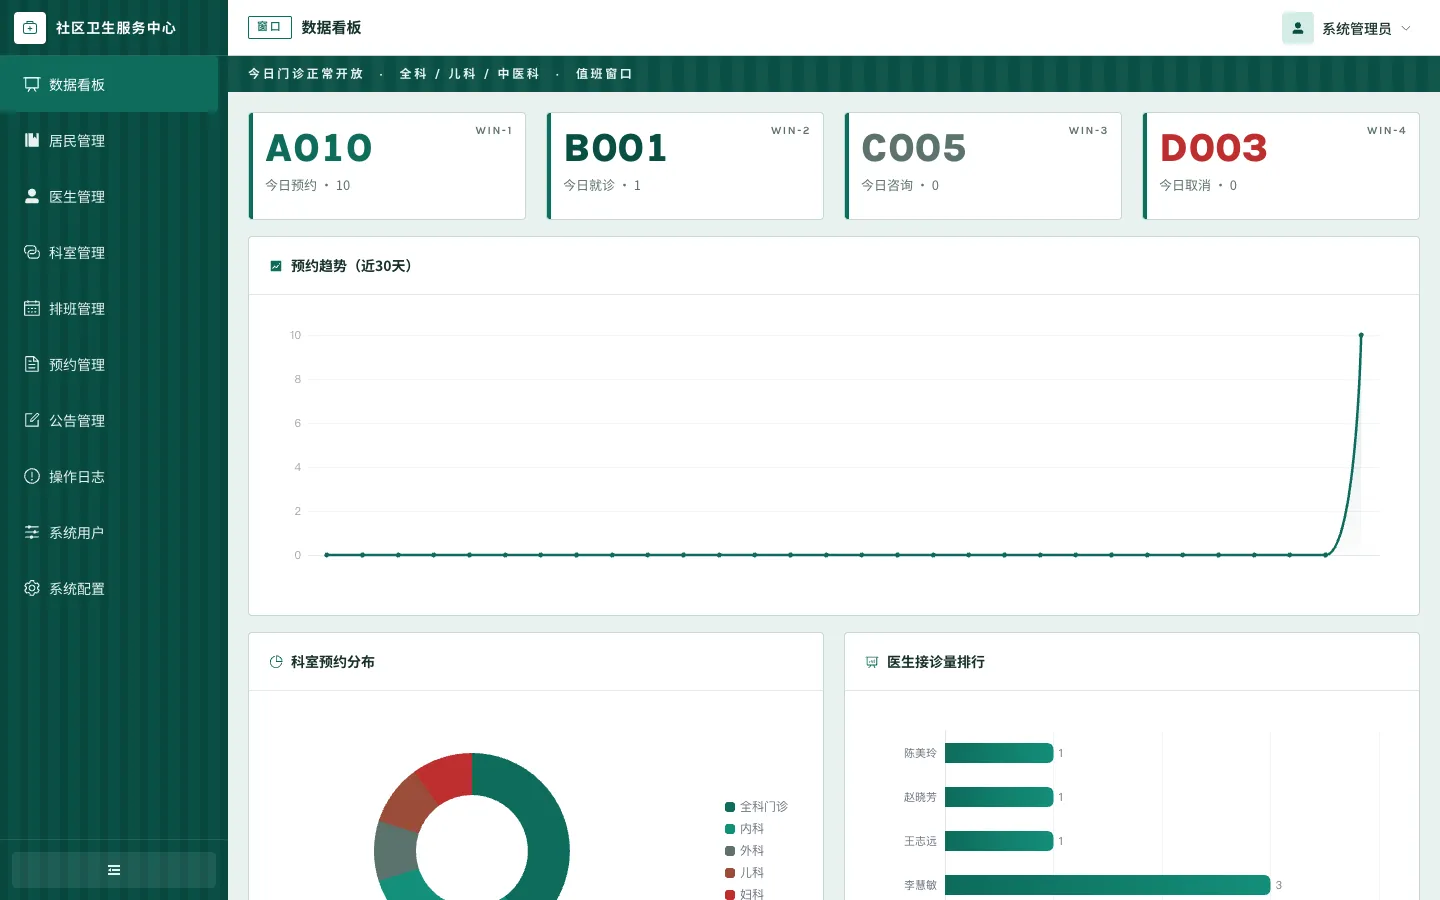Click the peak data point on trend chart
Image resolution: width=1440 pixels, height=900 pixels.
(1361, 335)
